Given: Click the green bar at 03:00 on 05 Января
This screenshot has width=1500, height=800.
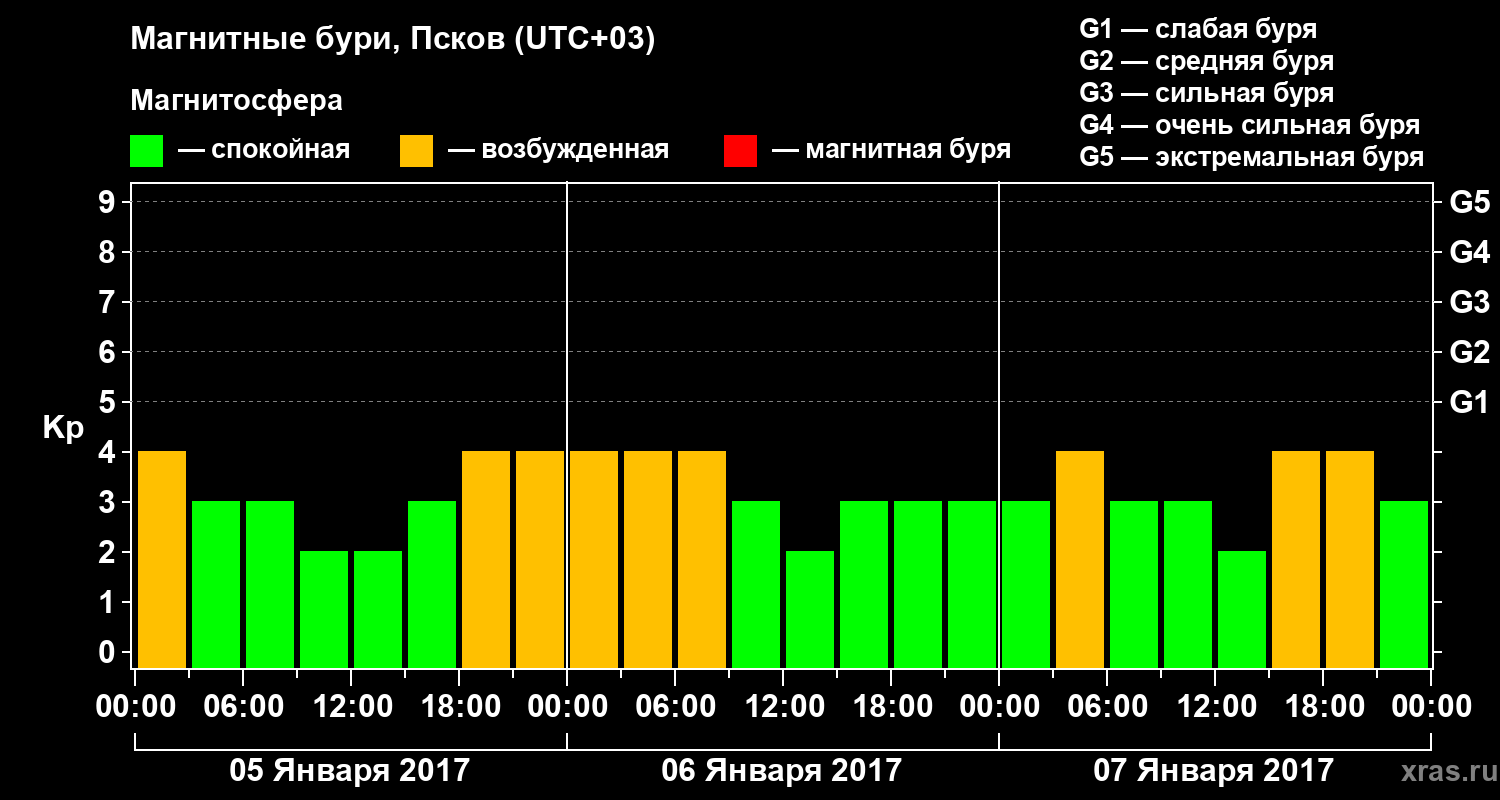Looking at the screenshot, I should pos(216,584).
